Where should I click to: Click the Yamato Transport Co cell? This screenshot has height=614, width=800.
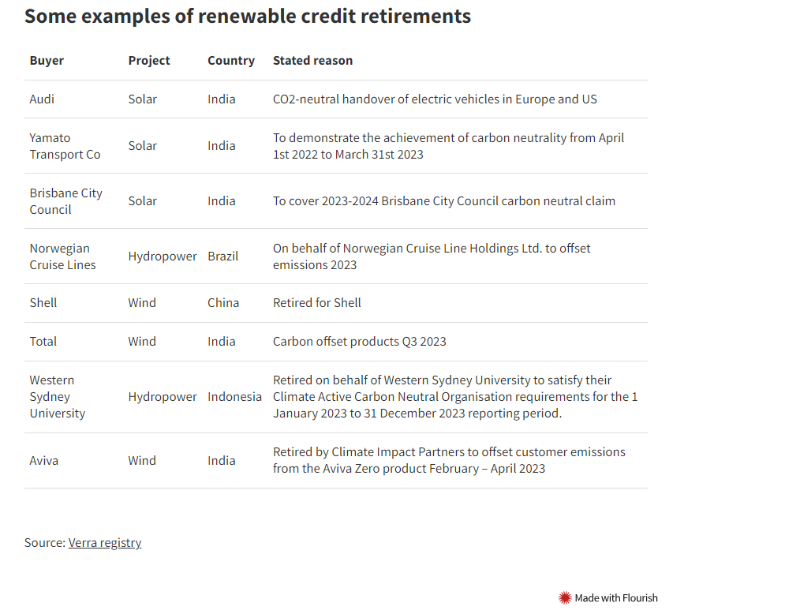[65, 146]
